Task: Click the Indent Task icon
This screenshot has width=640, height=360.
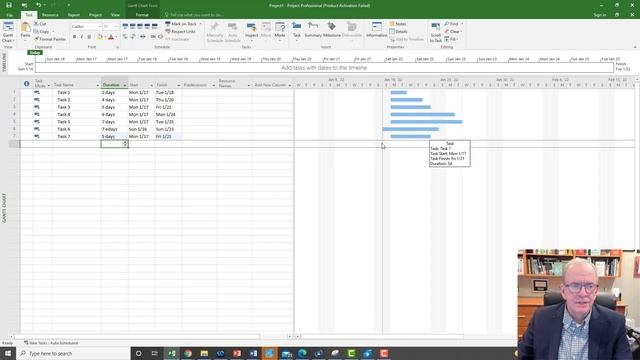Action: coord(133,37)
